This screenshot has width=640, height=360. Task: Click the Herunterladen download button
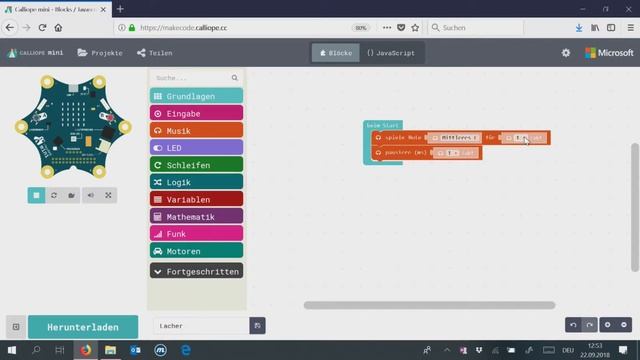(83, 327)
